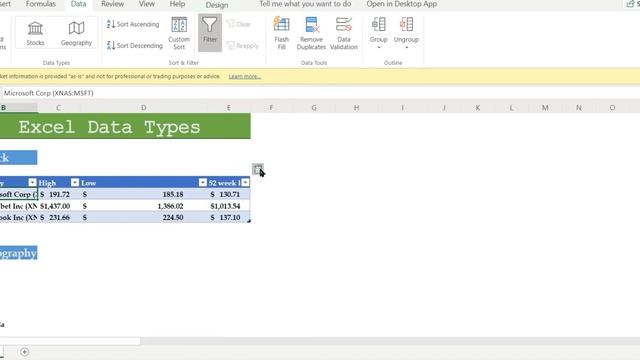Select cell with value $1,013.54
Viewport: 640px width, 360px height.
click(x=229, y=206)
